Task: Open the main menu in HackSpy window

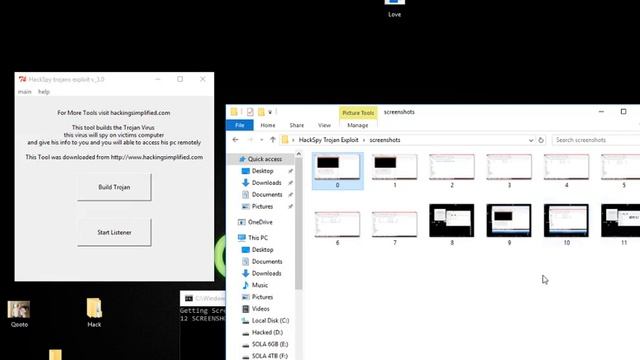Action: [x=24, y=92]
